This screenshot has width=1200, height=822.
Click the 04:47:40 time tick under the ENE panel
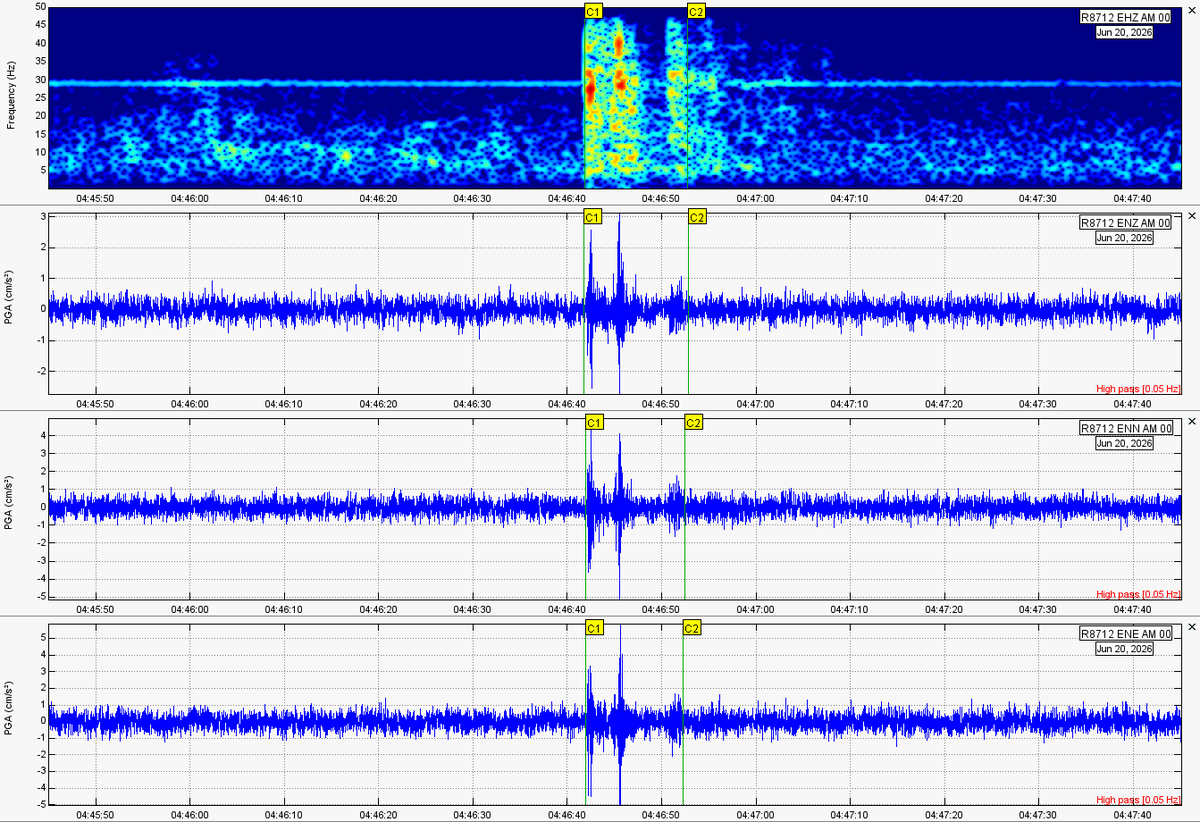click(1132, 815)
